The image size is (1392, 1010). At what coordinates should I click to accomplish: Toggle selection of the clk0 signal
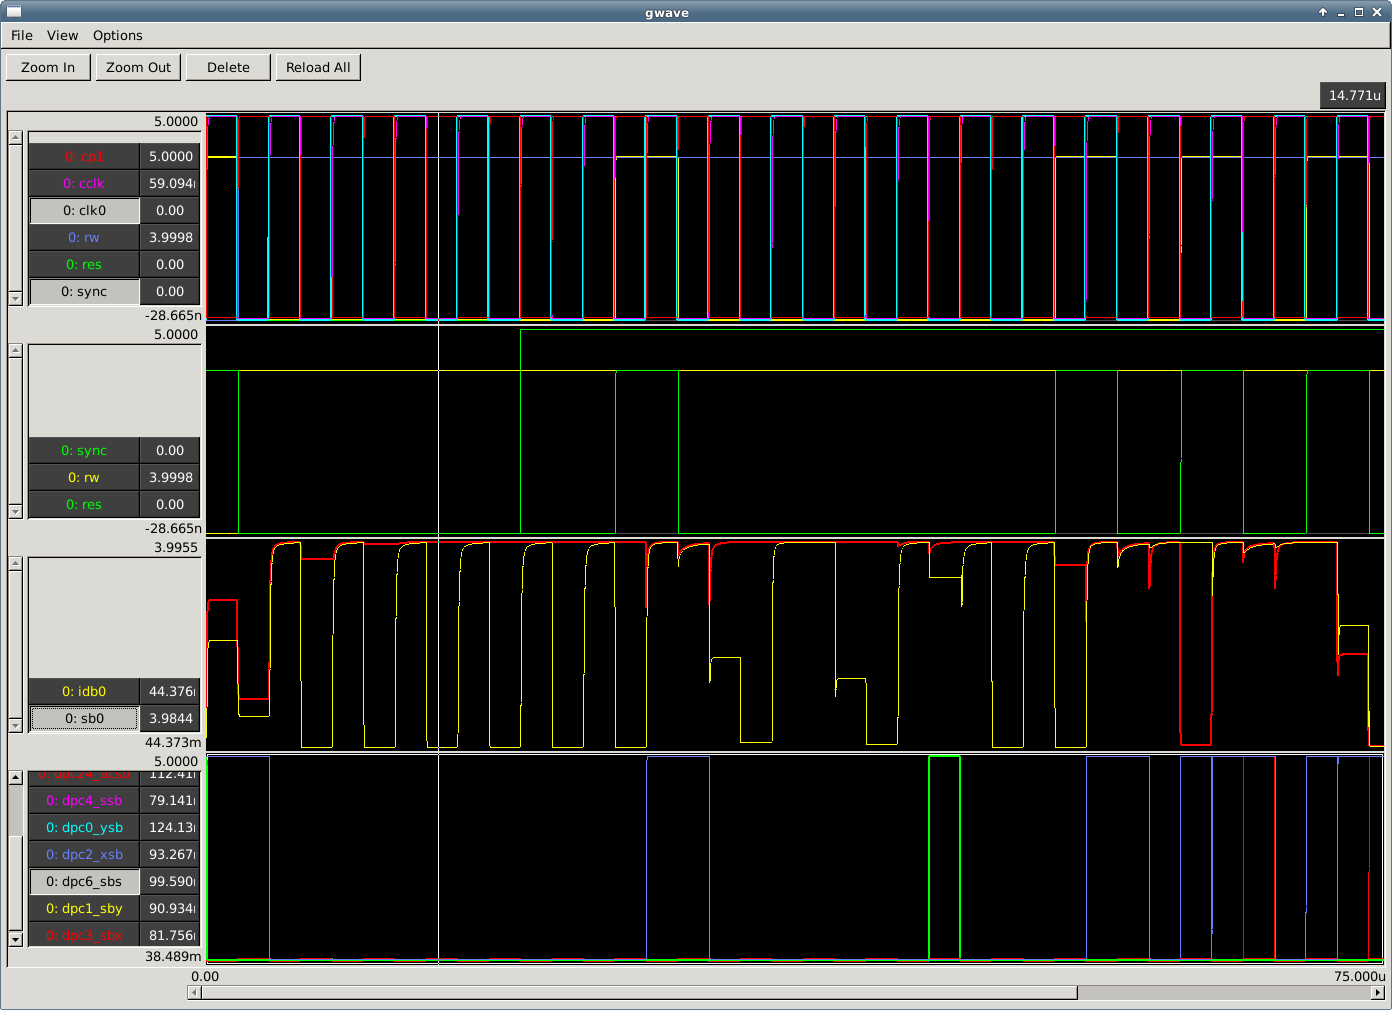85,211
